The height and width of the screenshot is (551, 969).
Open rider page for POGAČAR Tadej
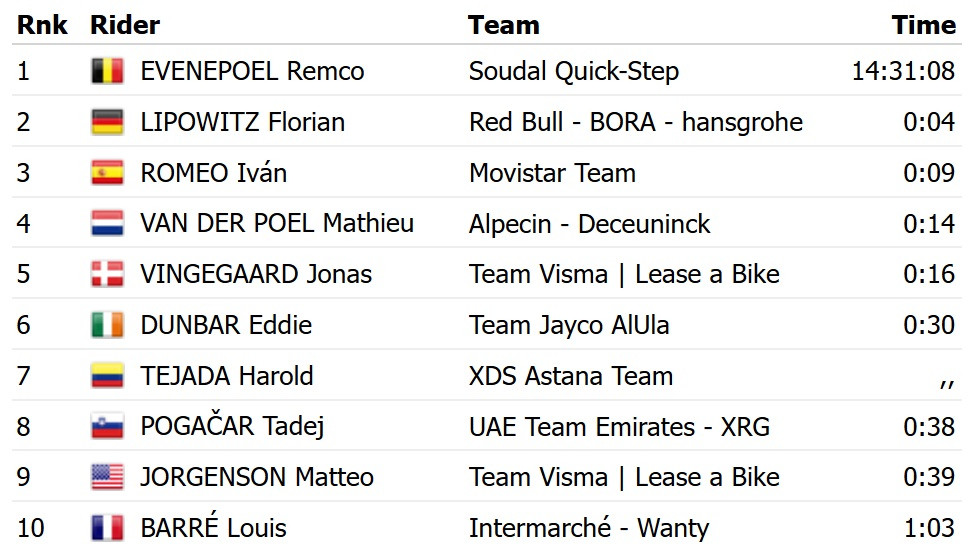232,426
